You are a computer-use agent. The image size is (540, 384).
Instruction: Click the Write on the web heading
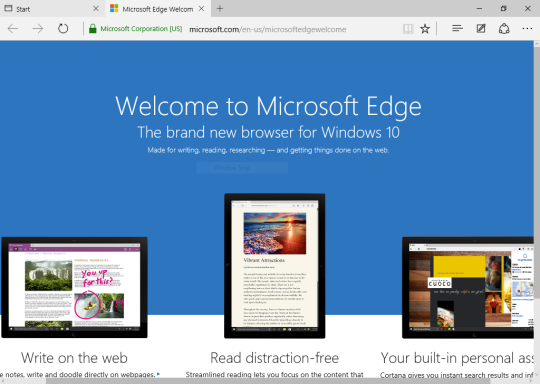coord(74,358)
